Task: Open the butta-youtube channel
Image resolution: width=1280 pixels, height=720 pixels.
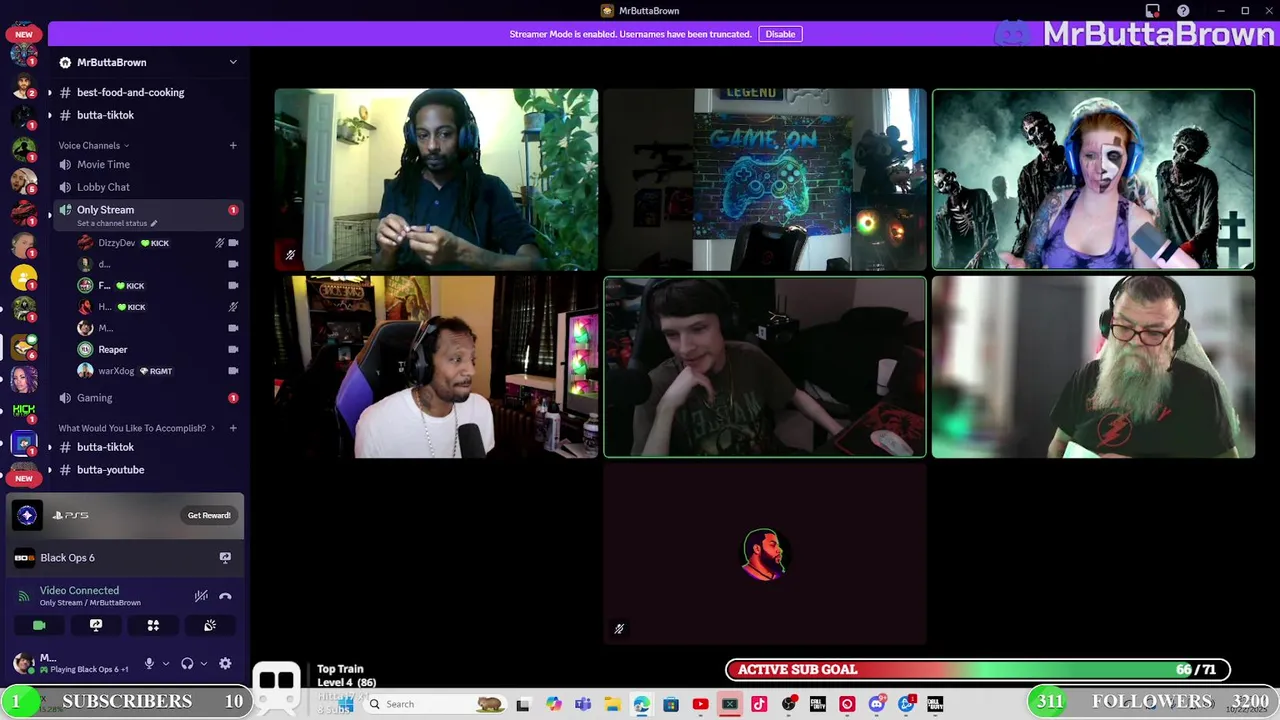Action: point(110,470)
